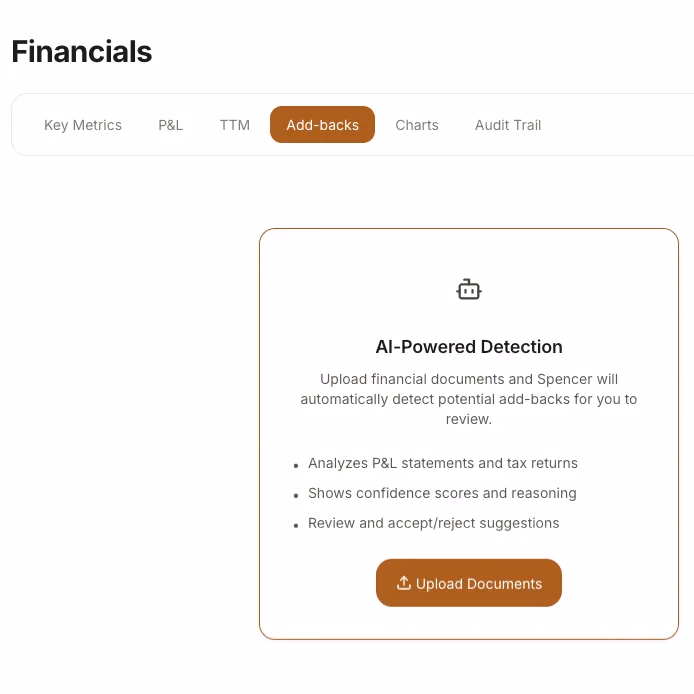Go to the Charts tab
Screen dimensions: 694x694
(417, 125)
